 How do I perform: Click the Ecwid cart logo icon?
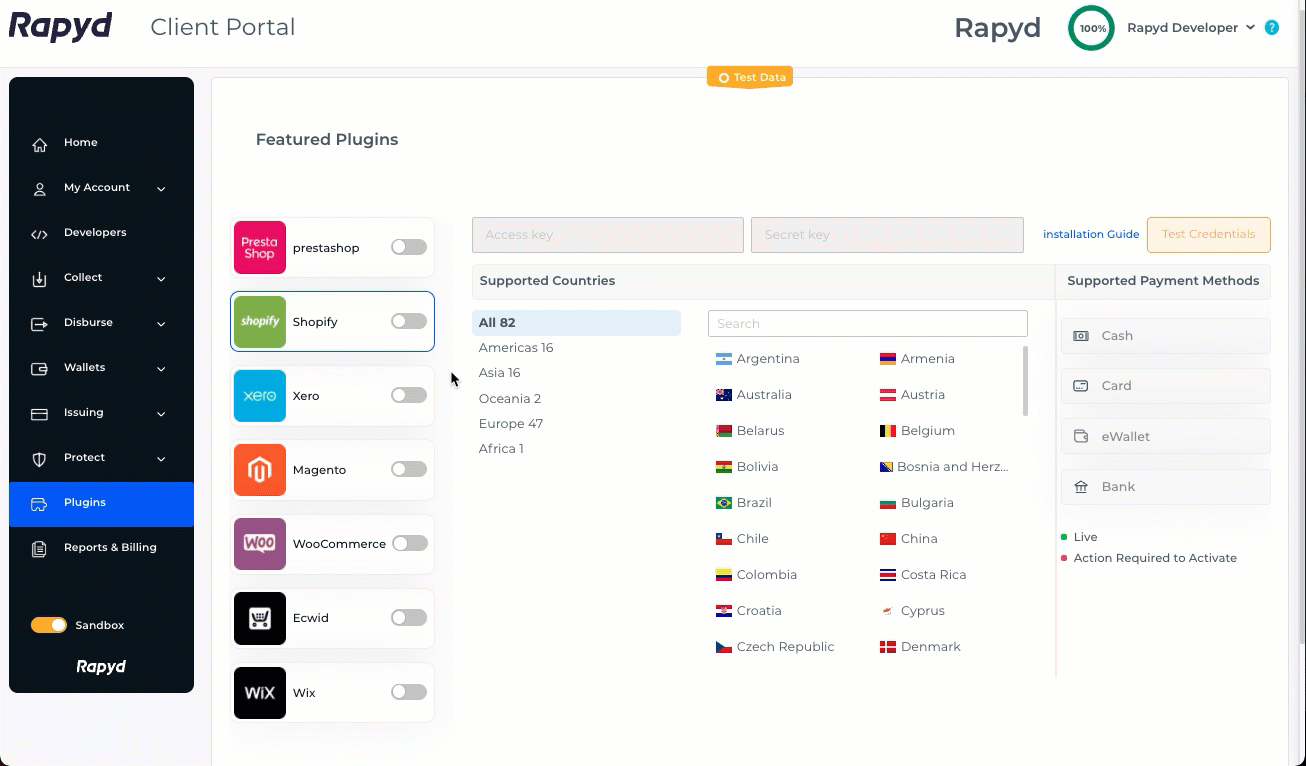click(260, 618)
